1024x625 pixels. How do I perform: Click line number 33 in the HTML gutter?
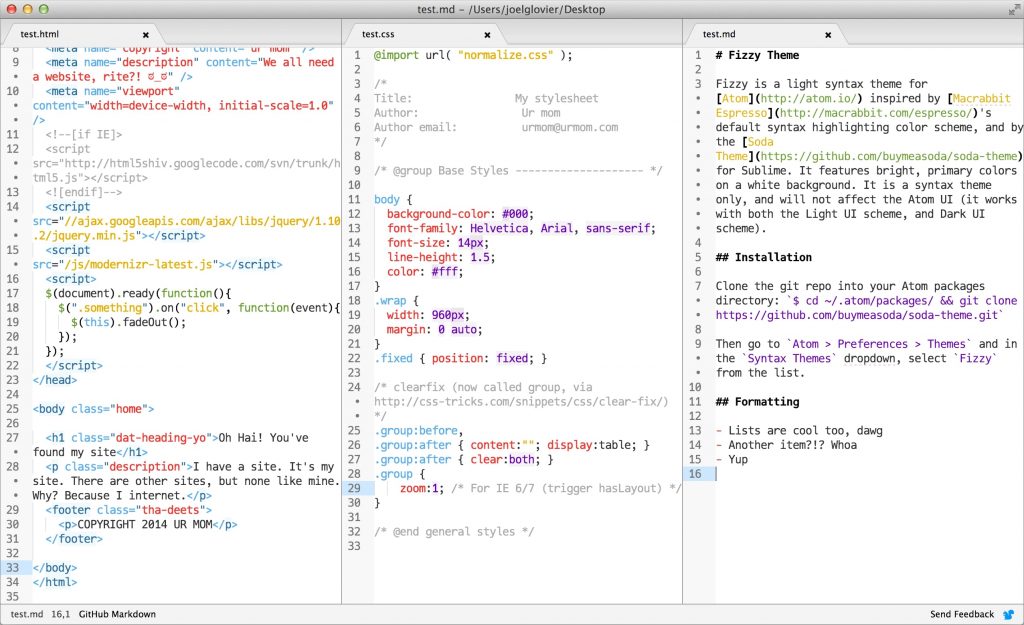tap(13, 567)
